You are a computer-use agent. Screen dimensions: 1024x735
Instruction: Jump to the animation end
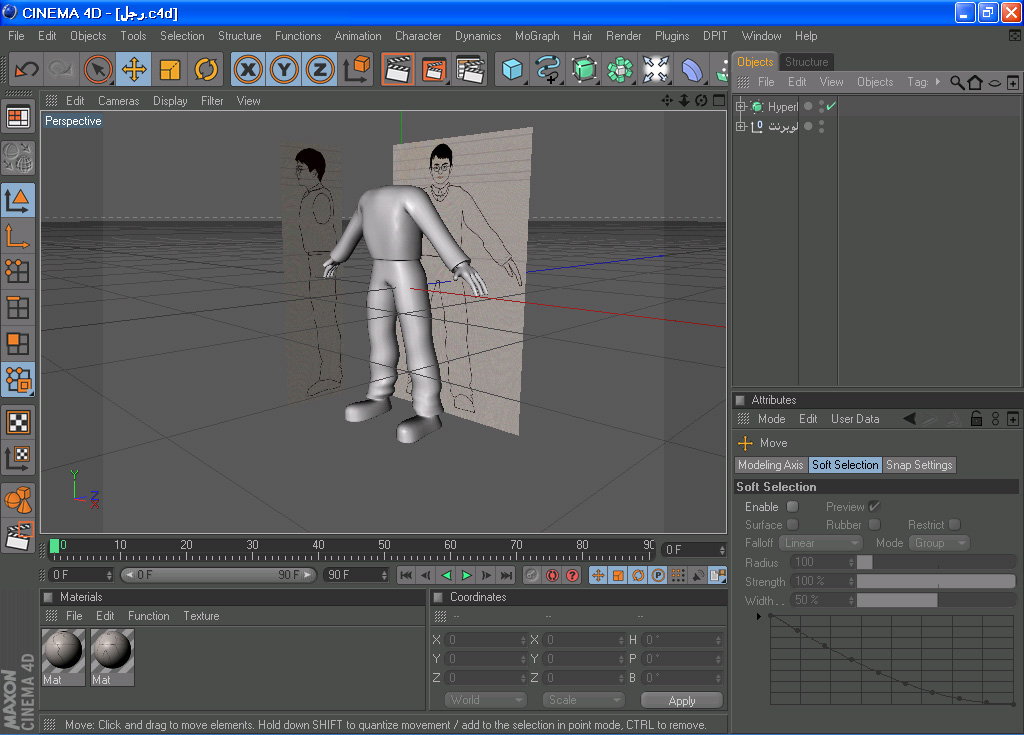(x=506, y=575)
